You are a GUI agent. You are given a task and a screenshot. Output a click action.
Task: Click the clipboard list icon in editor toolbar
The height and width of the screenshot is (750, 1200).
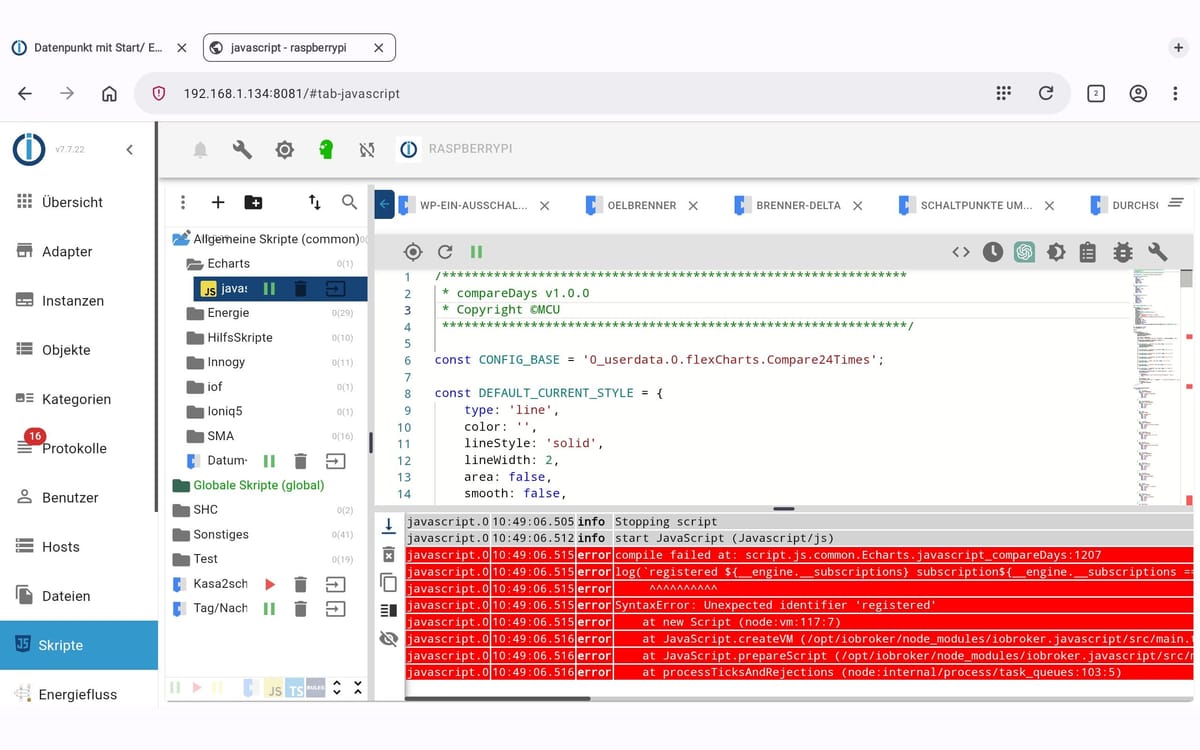coord(1088,252)
